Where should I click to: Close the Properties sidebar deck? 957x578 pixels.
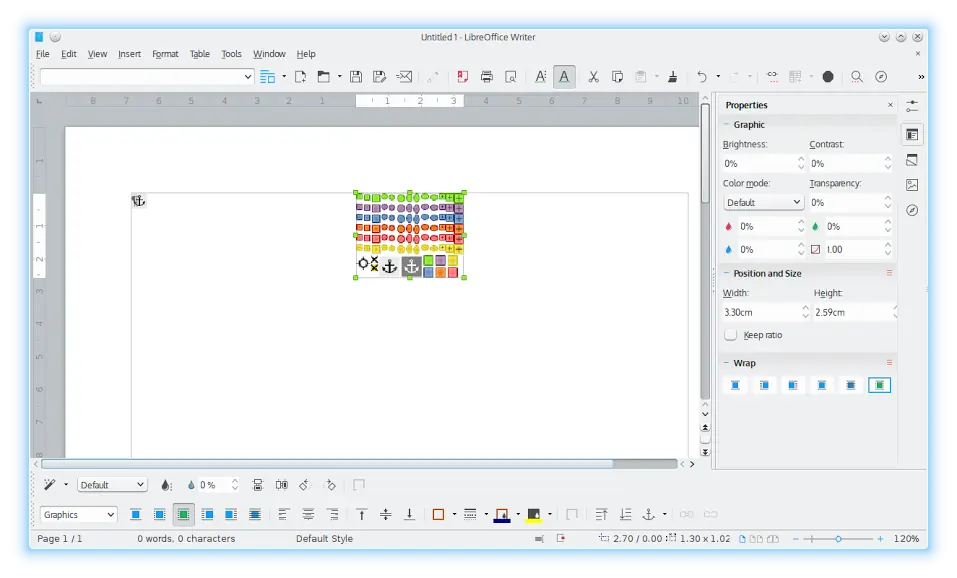tap(890, 105)
